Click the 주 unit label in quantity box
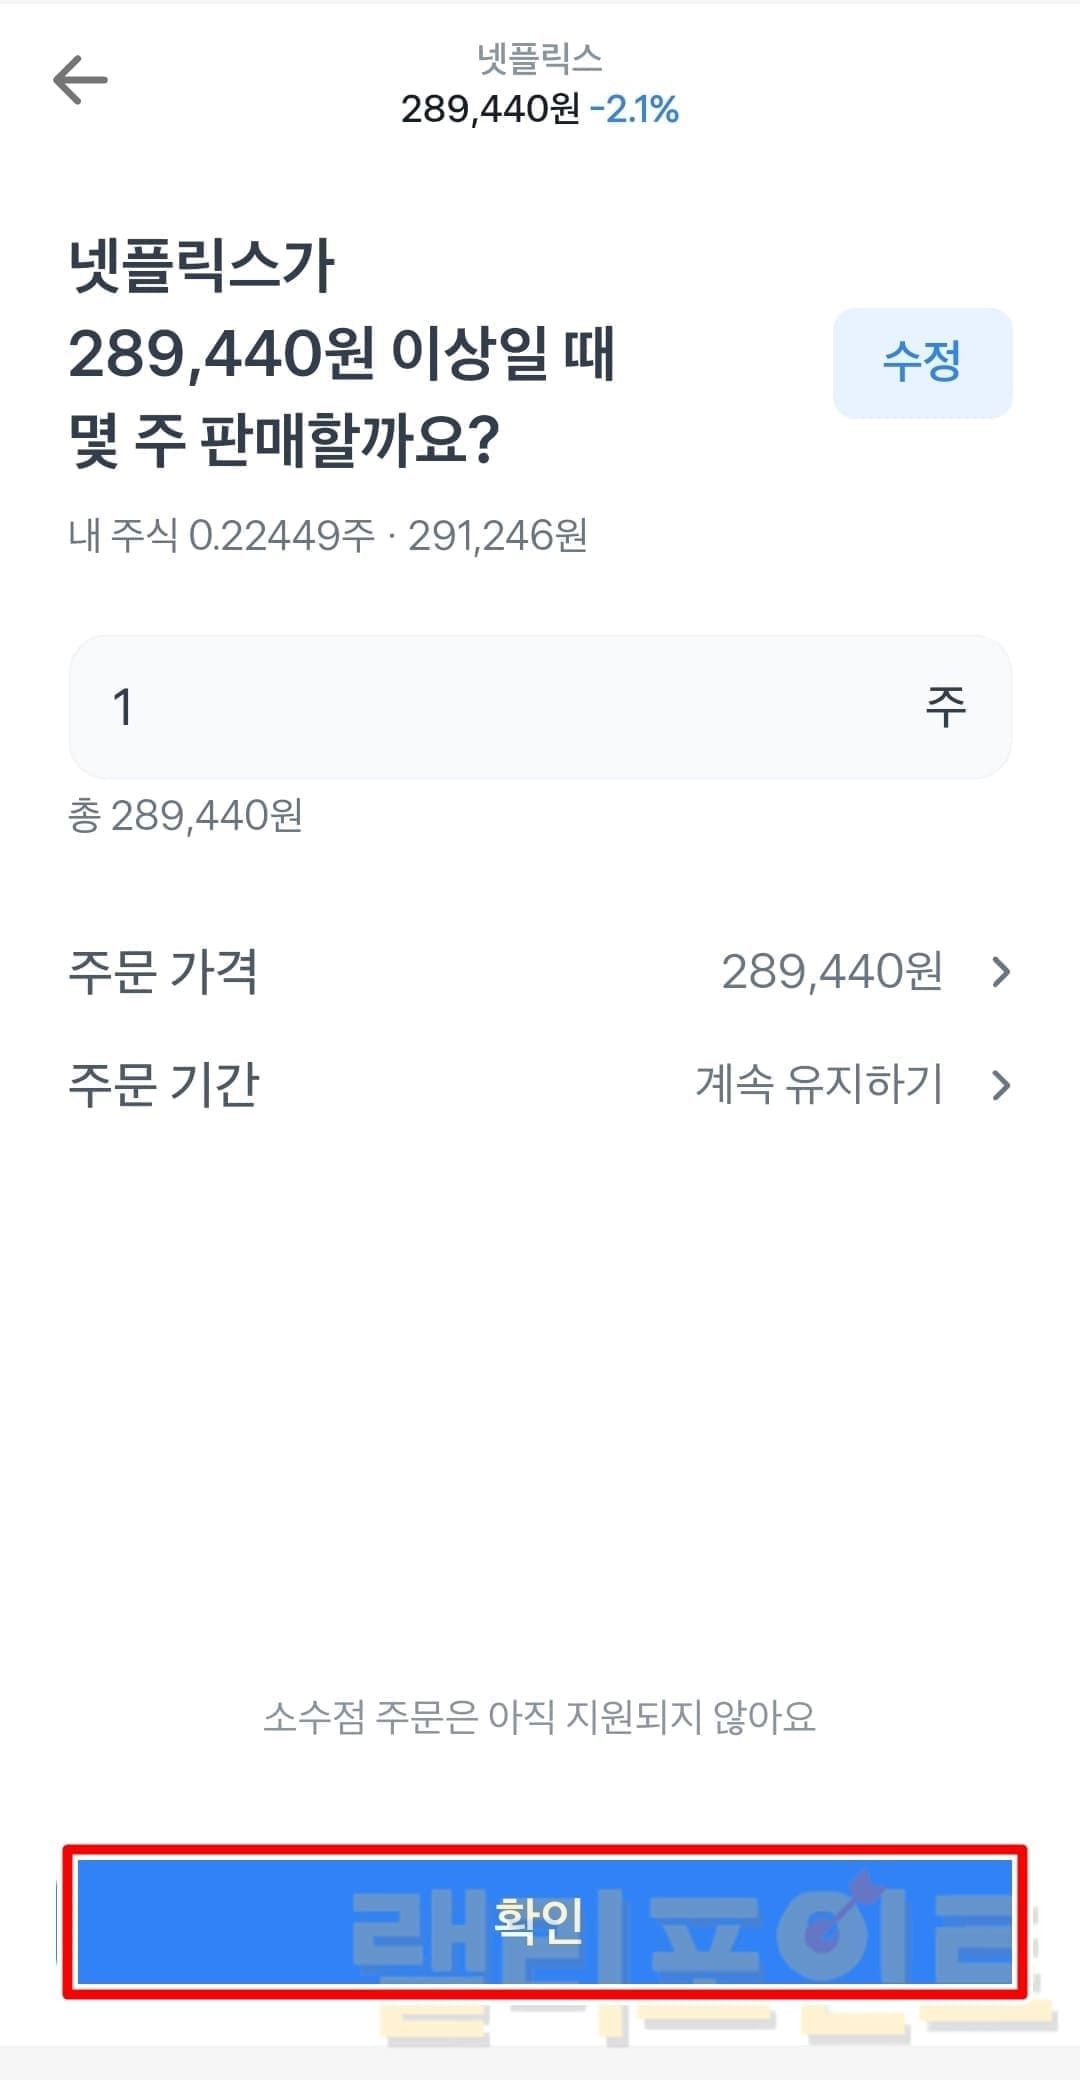 pos(945,707)
